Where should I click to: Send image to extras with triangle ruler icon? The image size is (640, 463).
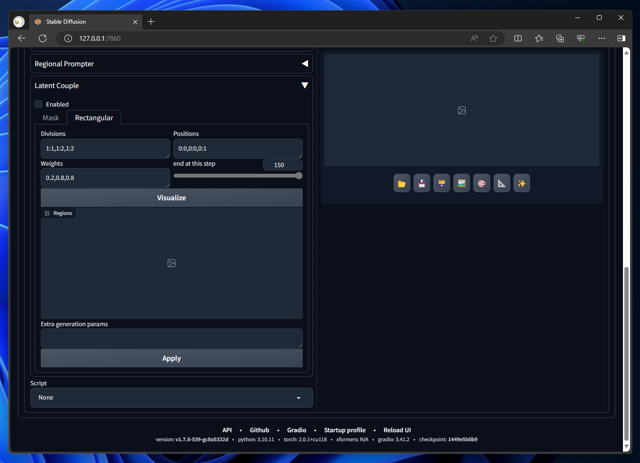(x=502, y=183)
